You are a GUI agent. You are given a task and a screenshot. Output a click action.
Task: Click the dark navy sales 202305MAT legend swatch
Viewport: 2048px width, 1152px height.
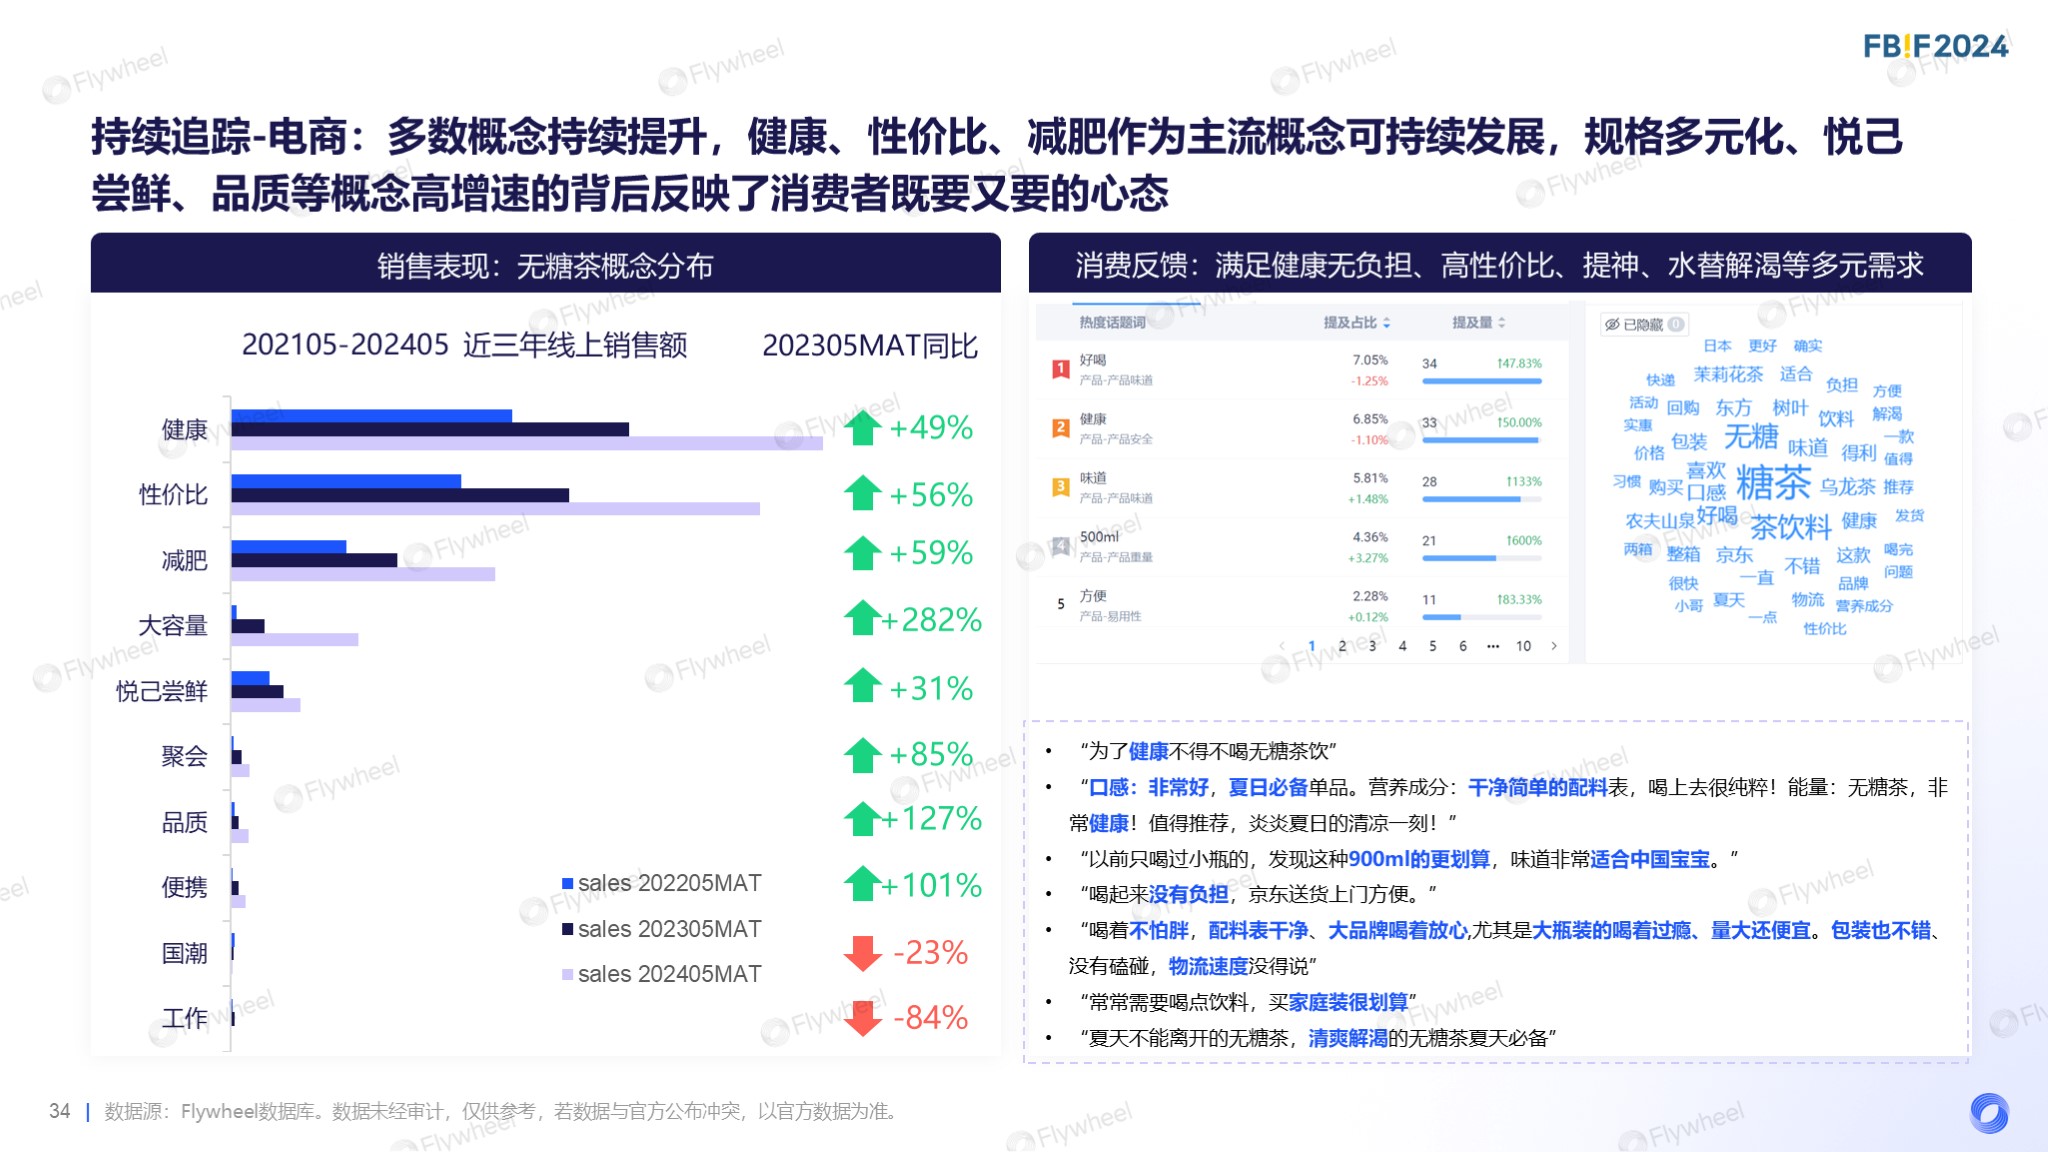tap(567, 929)
